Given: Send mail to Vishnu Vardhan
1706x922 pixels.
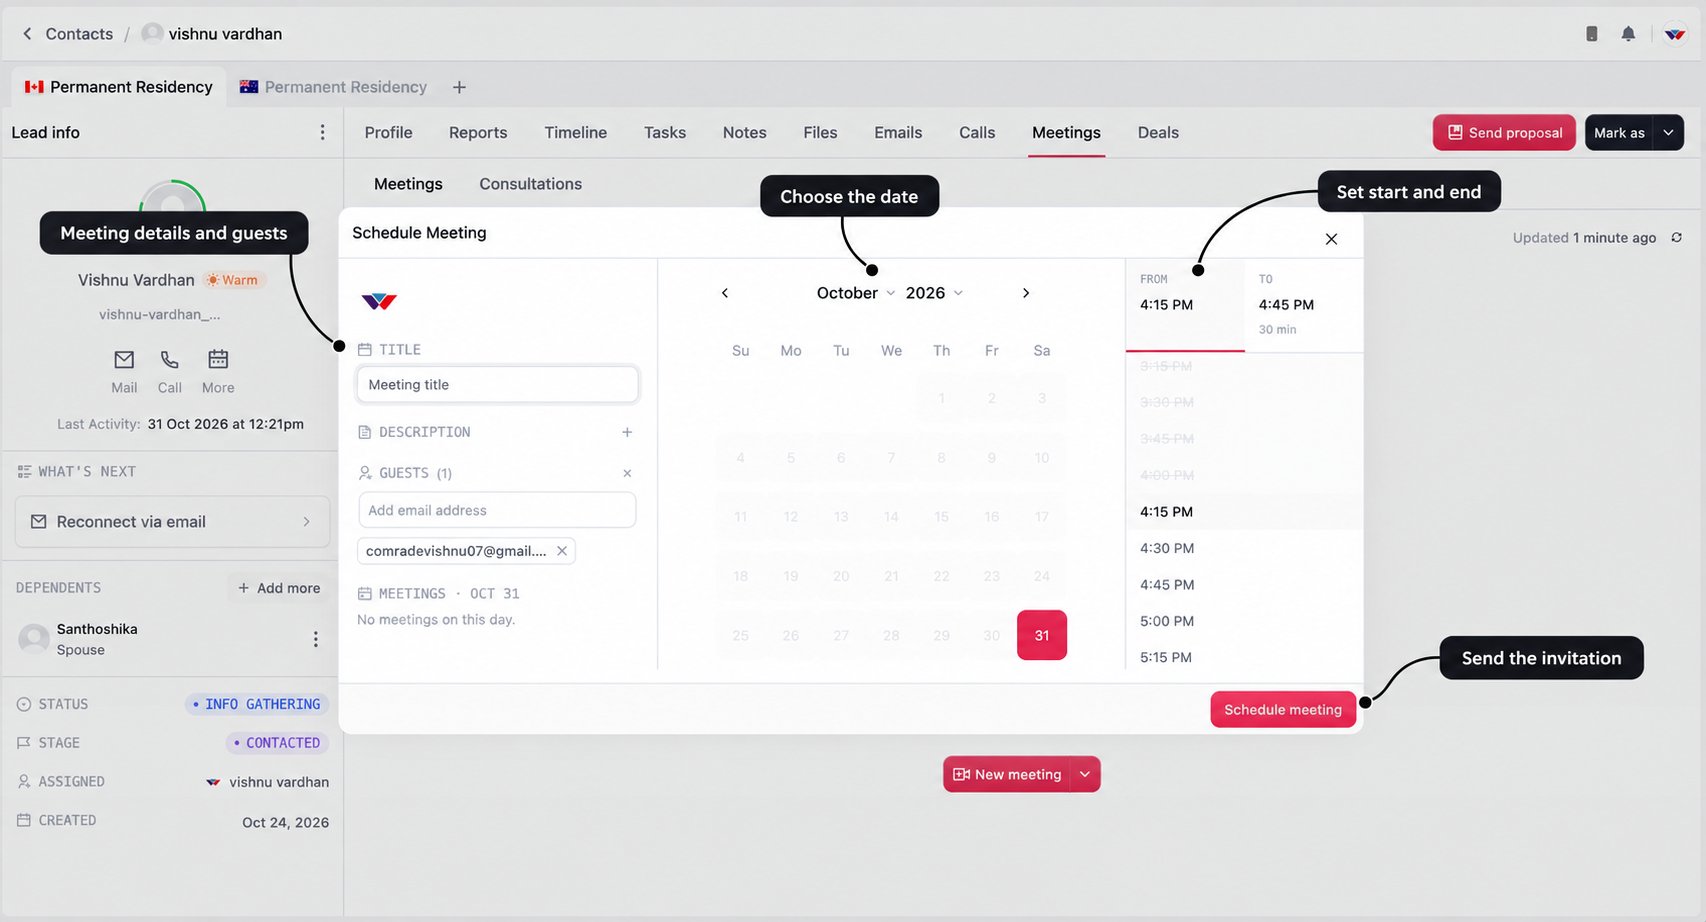Looking at the screenshot, I should tap(124, 371).
